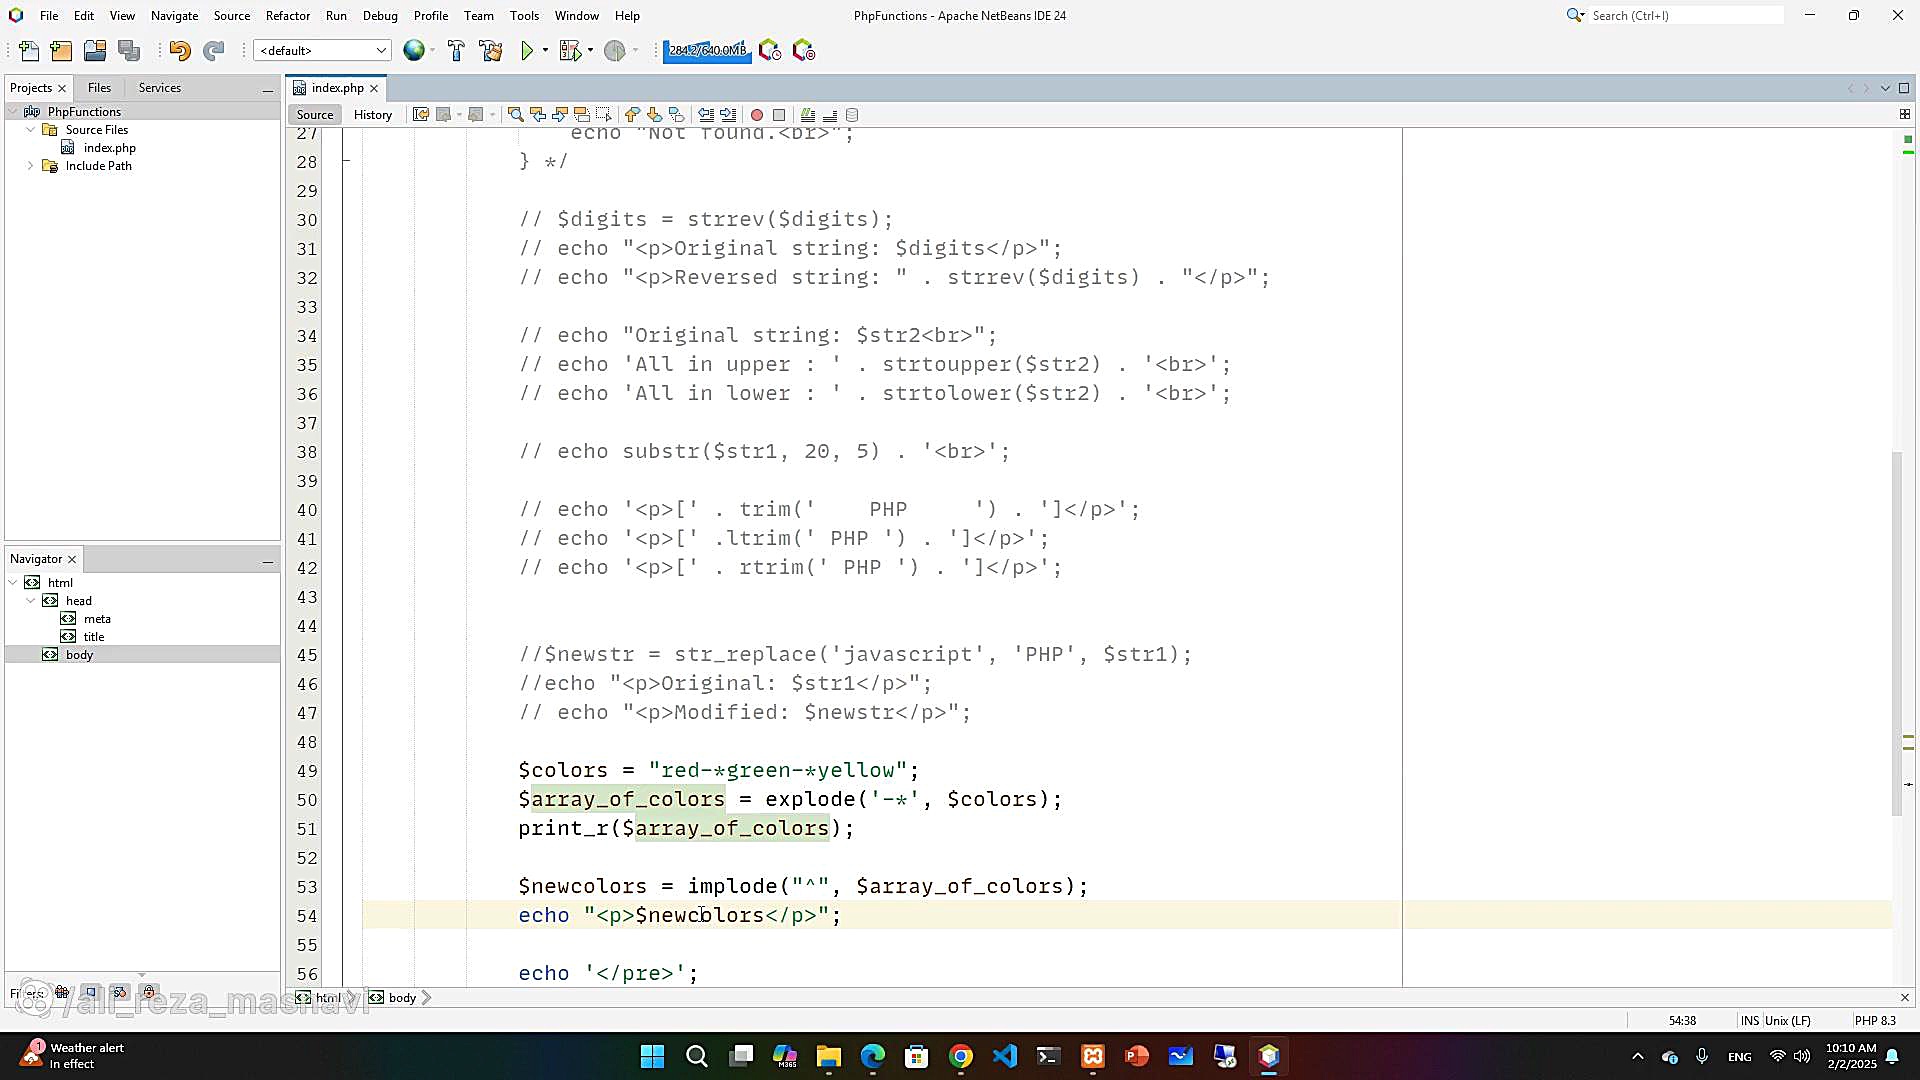Click the search field Search (Ctrl+I)
The height and width of the screenshot is (1080, 1920).
(x=1686, y=15)
